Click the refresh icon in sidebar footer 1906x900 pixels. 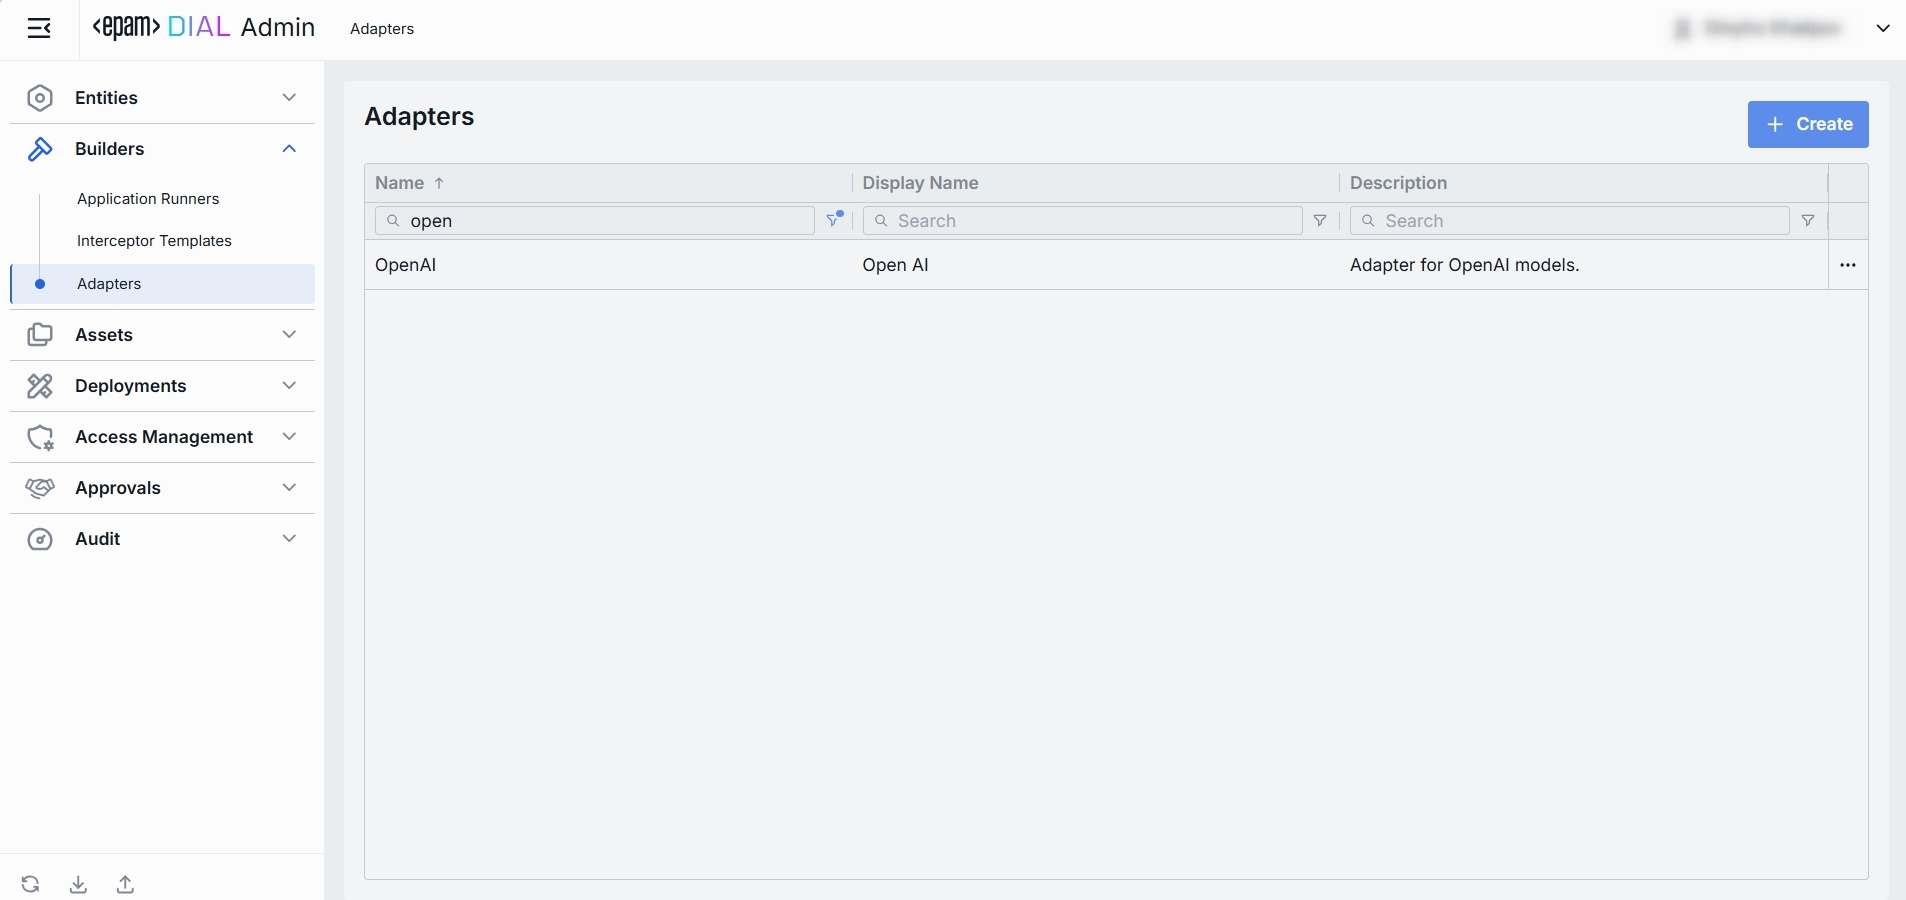click(x=31, y=884)
